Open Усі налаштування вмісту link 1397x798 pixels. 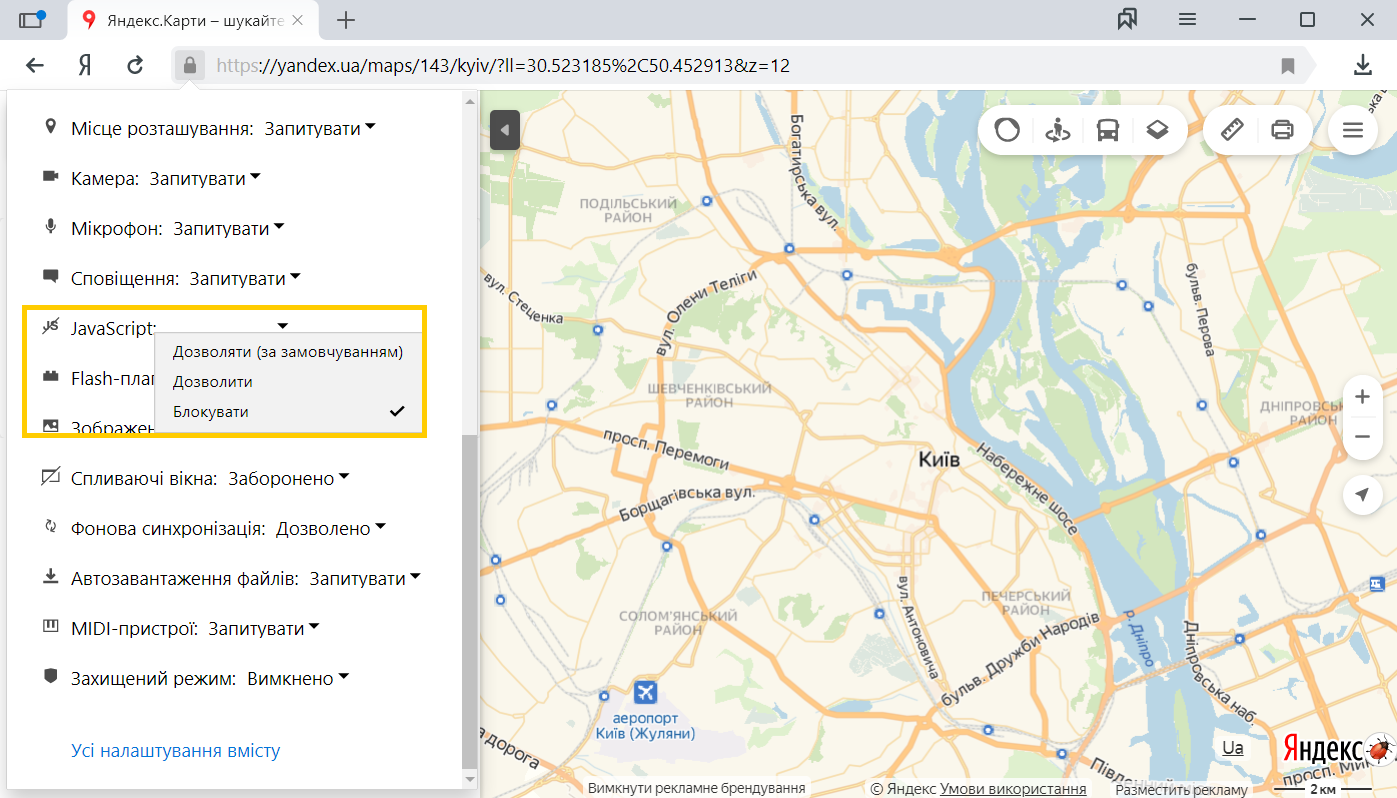pos(176,751)
